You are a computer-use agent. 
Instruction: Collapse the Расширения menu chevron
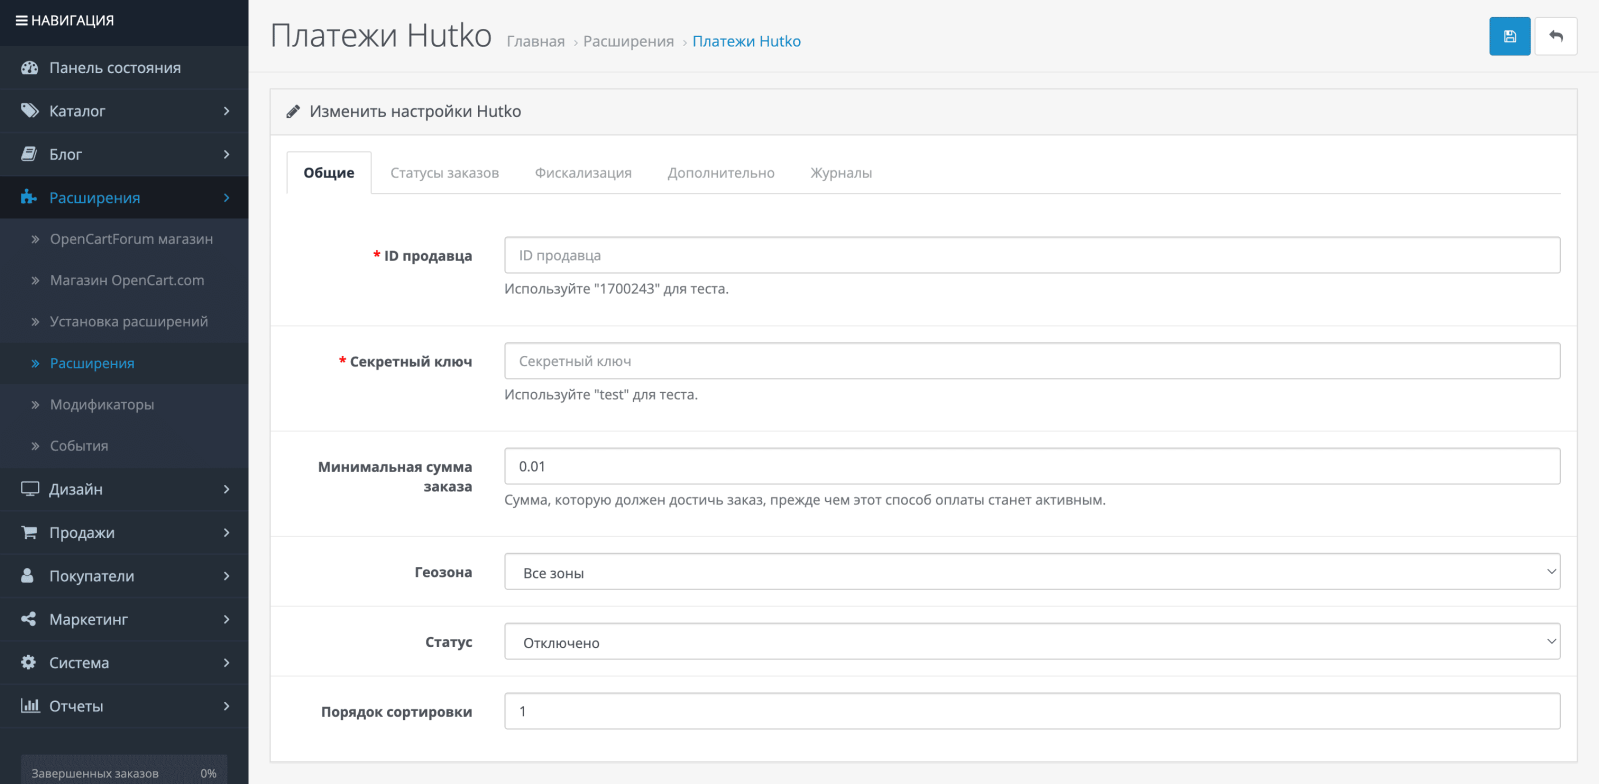227,198
